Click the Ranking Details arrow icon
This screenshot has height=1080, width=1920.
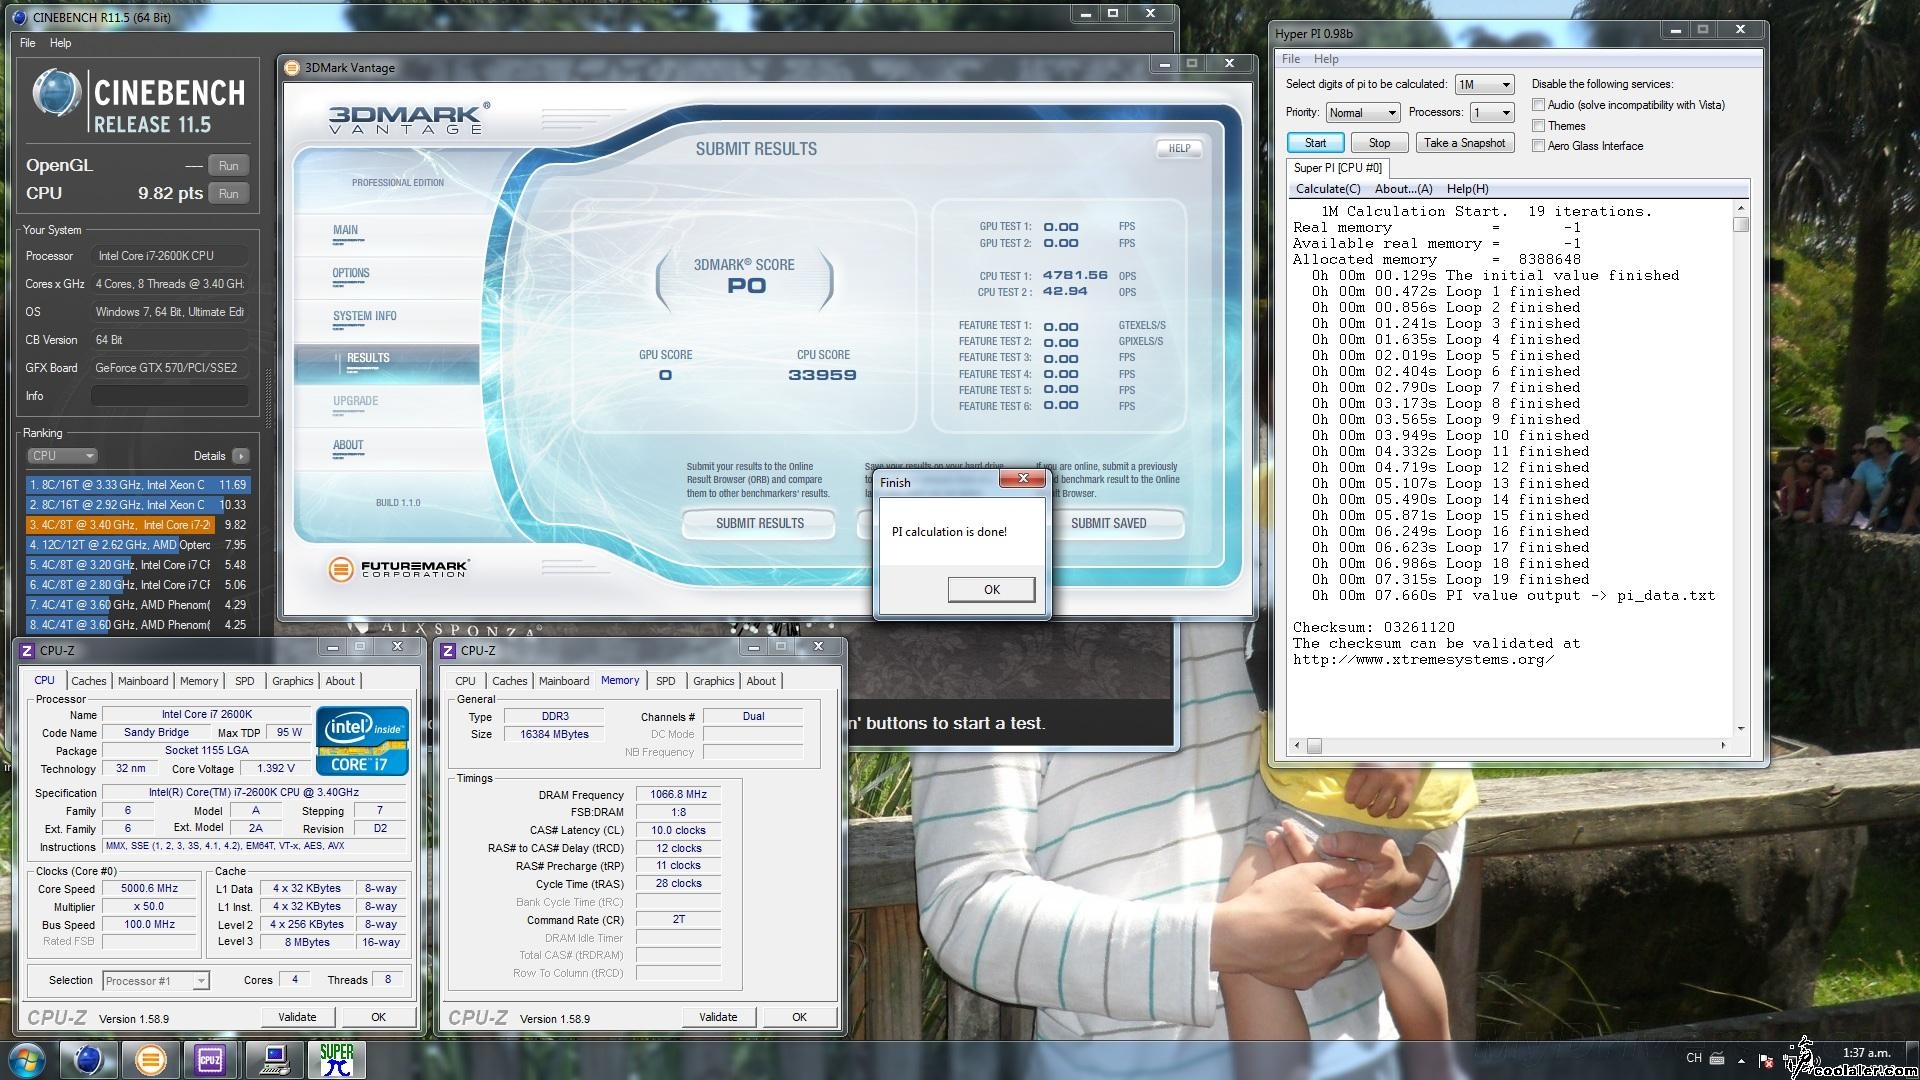tap(240, 456)
